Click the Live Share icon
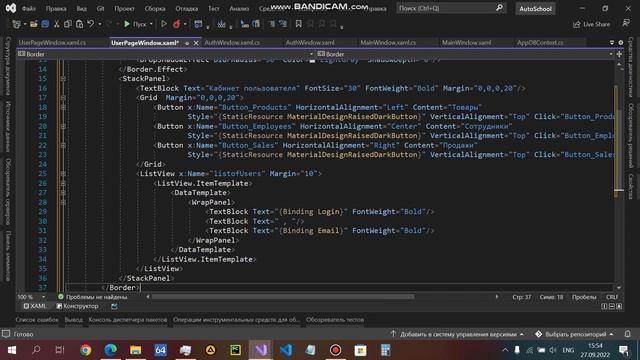The width and height of the screenshot is (640, 360). [576, 24]
